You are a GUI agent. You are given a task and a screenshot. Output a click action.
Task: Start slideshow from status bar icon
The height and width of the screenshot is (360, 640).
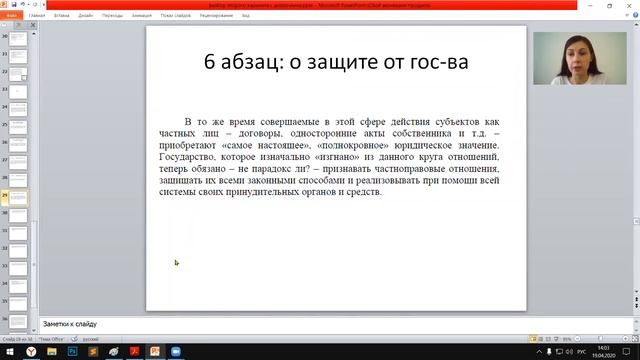[x=556, y=339]
